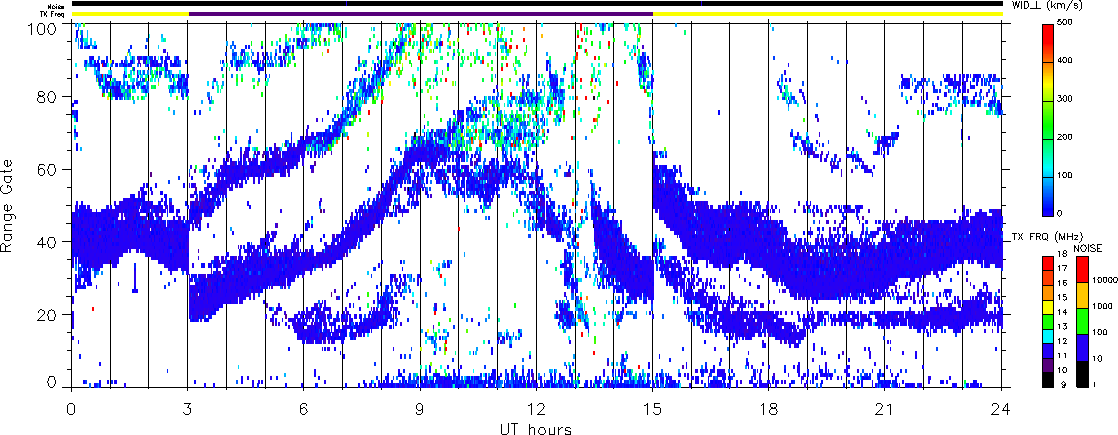The image size is (1118, 435).
Task: Click the 200 label on width colorbar
Action: pos(1066,139)
